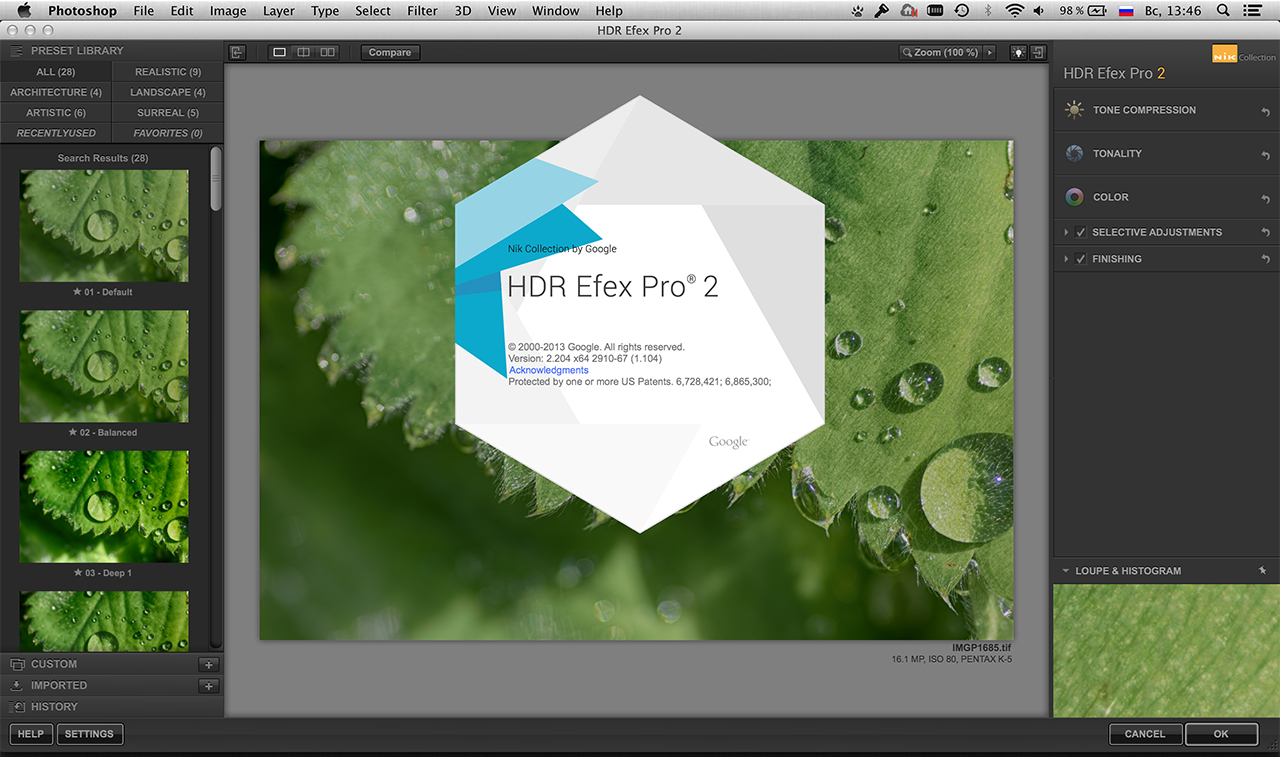Open Settings button

click(89, 734)
